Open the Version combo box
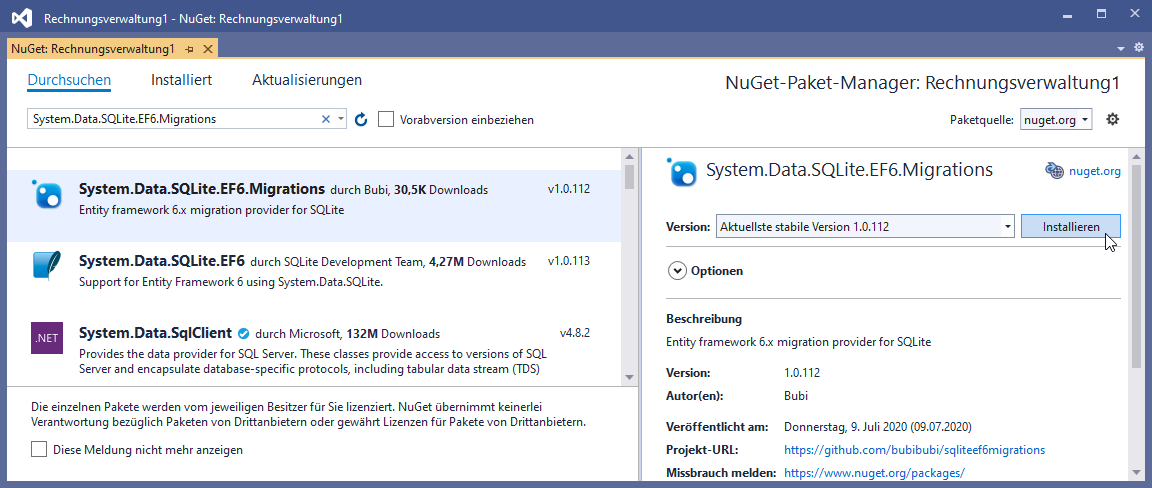This screenshot has width=1152, height=488. tap(865, 226)
